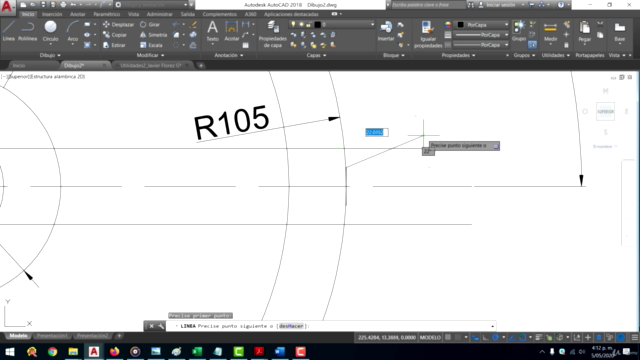Toggle 2D object snap in status bar
This screenshot has width=640, height=360.
pos(522,338)
